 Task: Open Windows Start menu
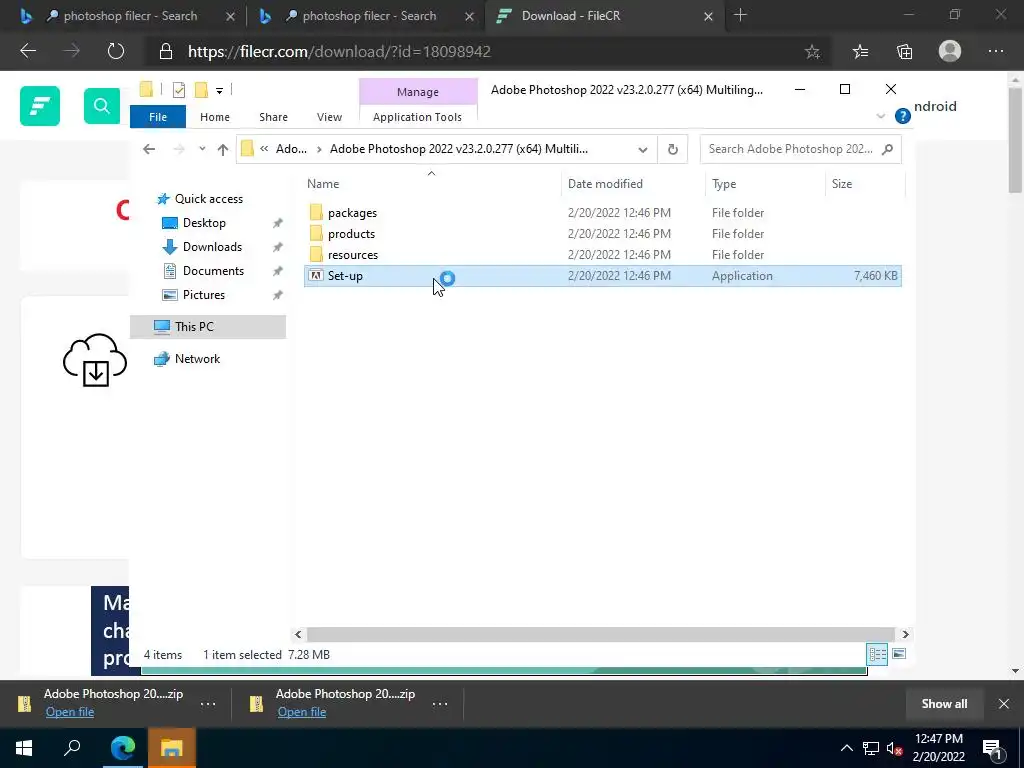point(24,748)
